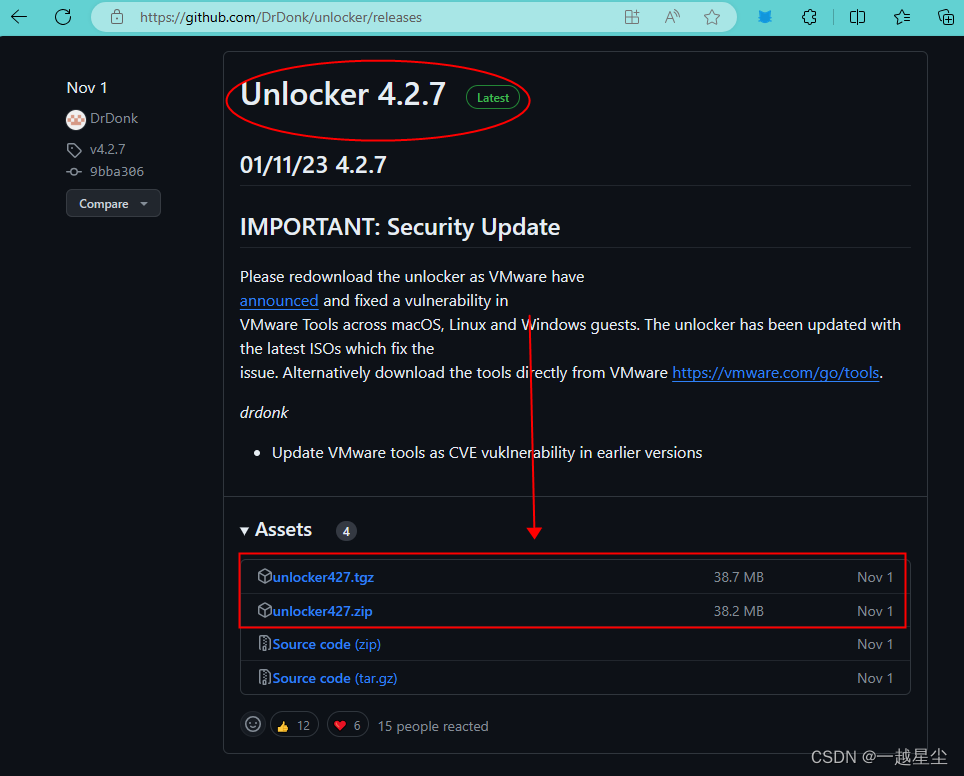
Task: Click package icon next to unlocker427.zip
Action: point(264,610)
